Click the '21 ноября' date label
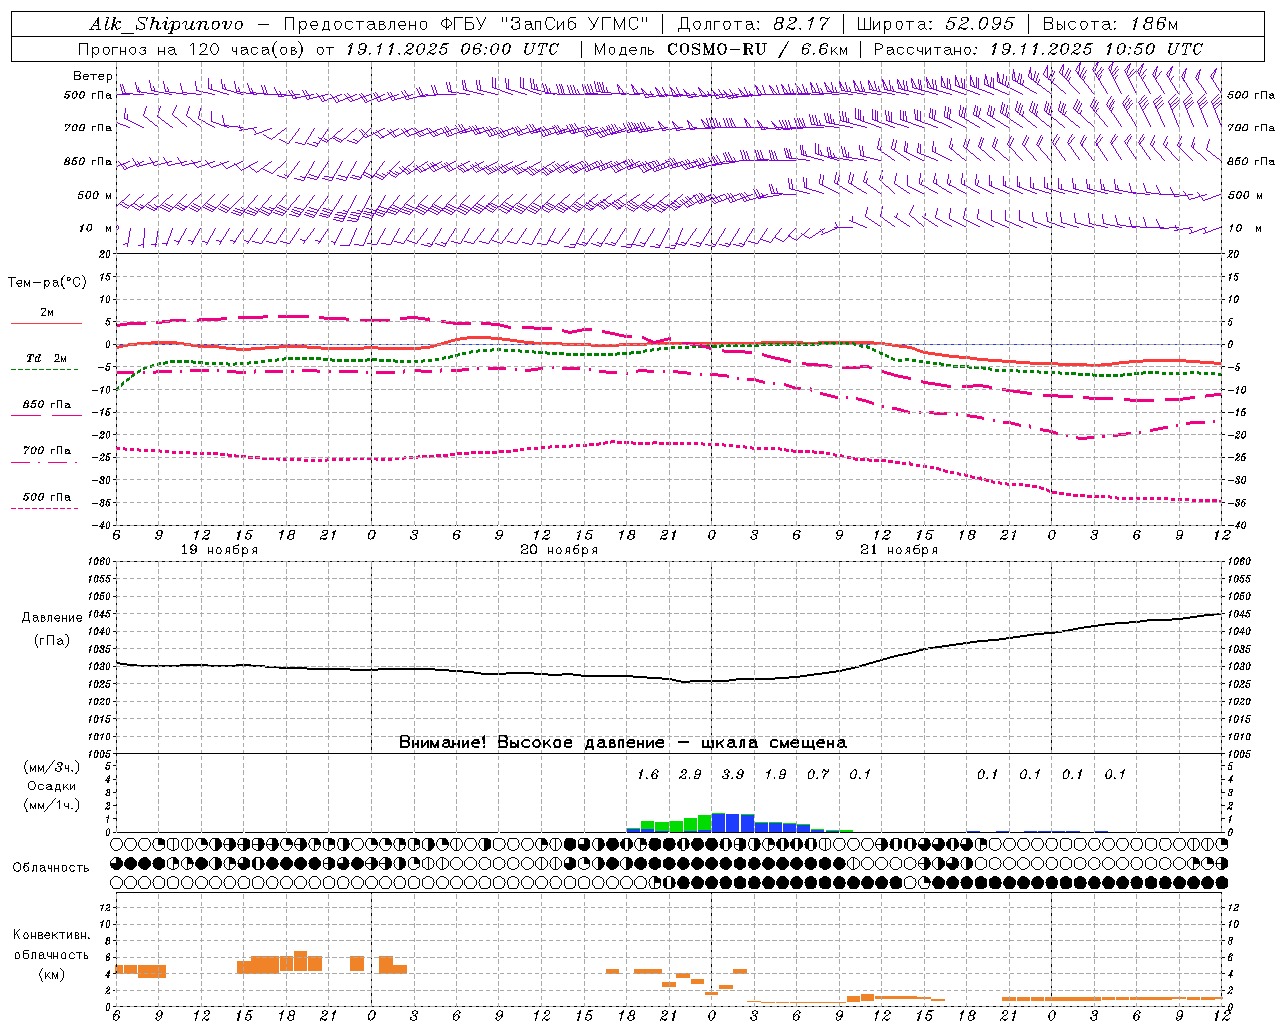1280x1024 pixels. [899, 550]
